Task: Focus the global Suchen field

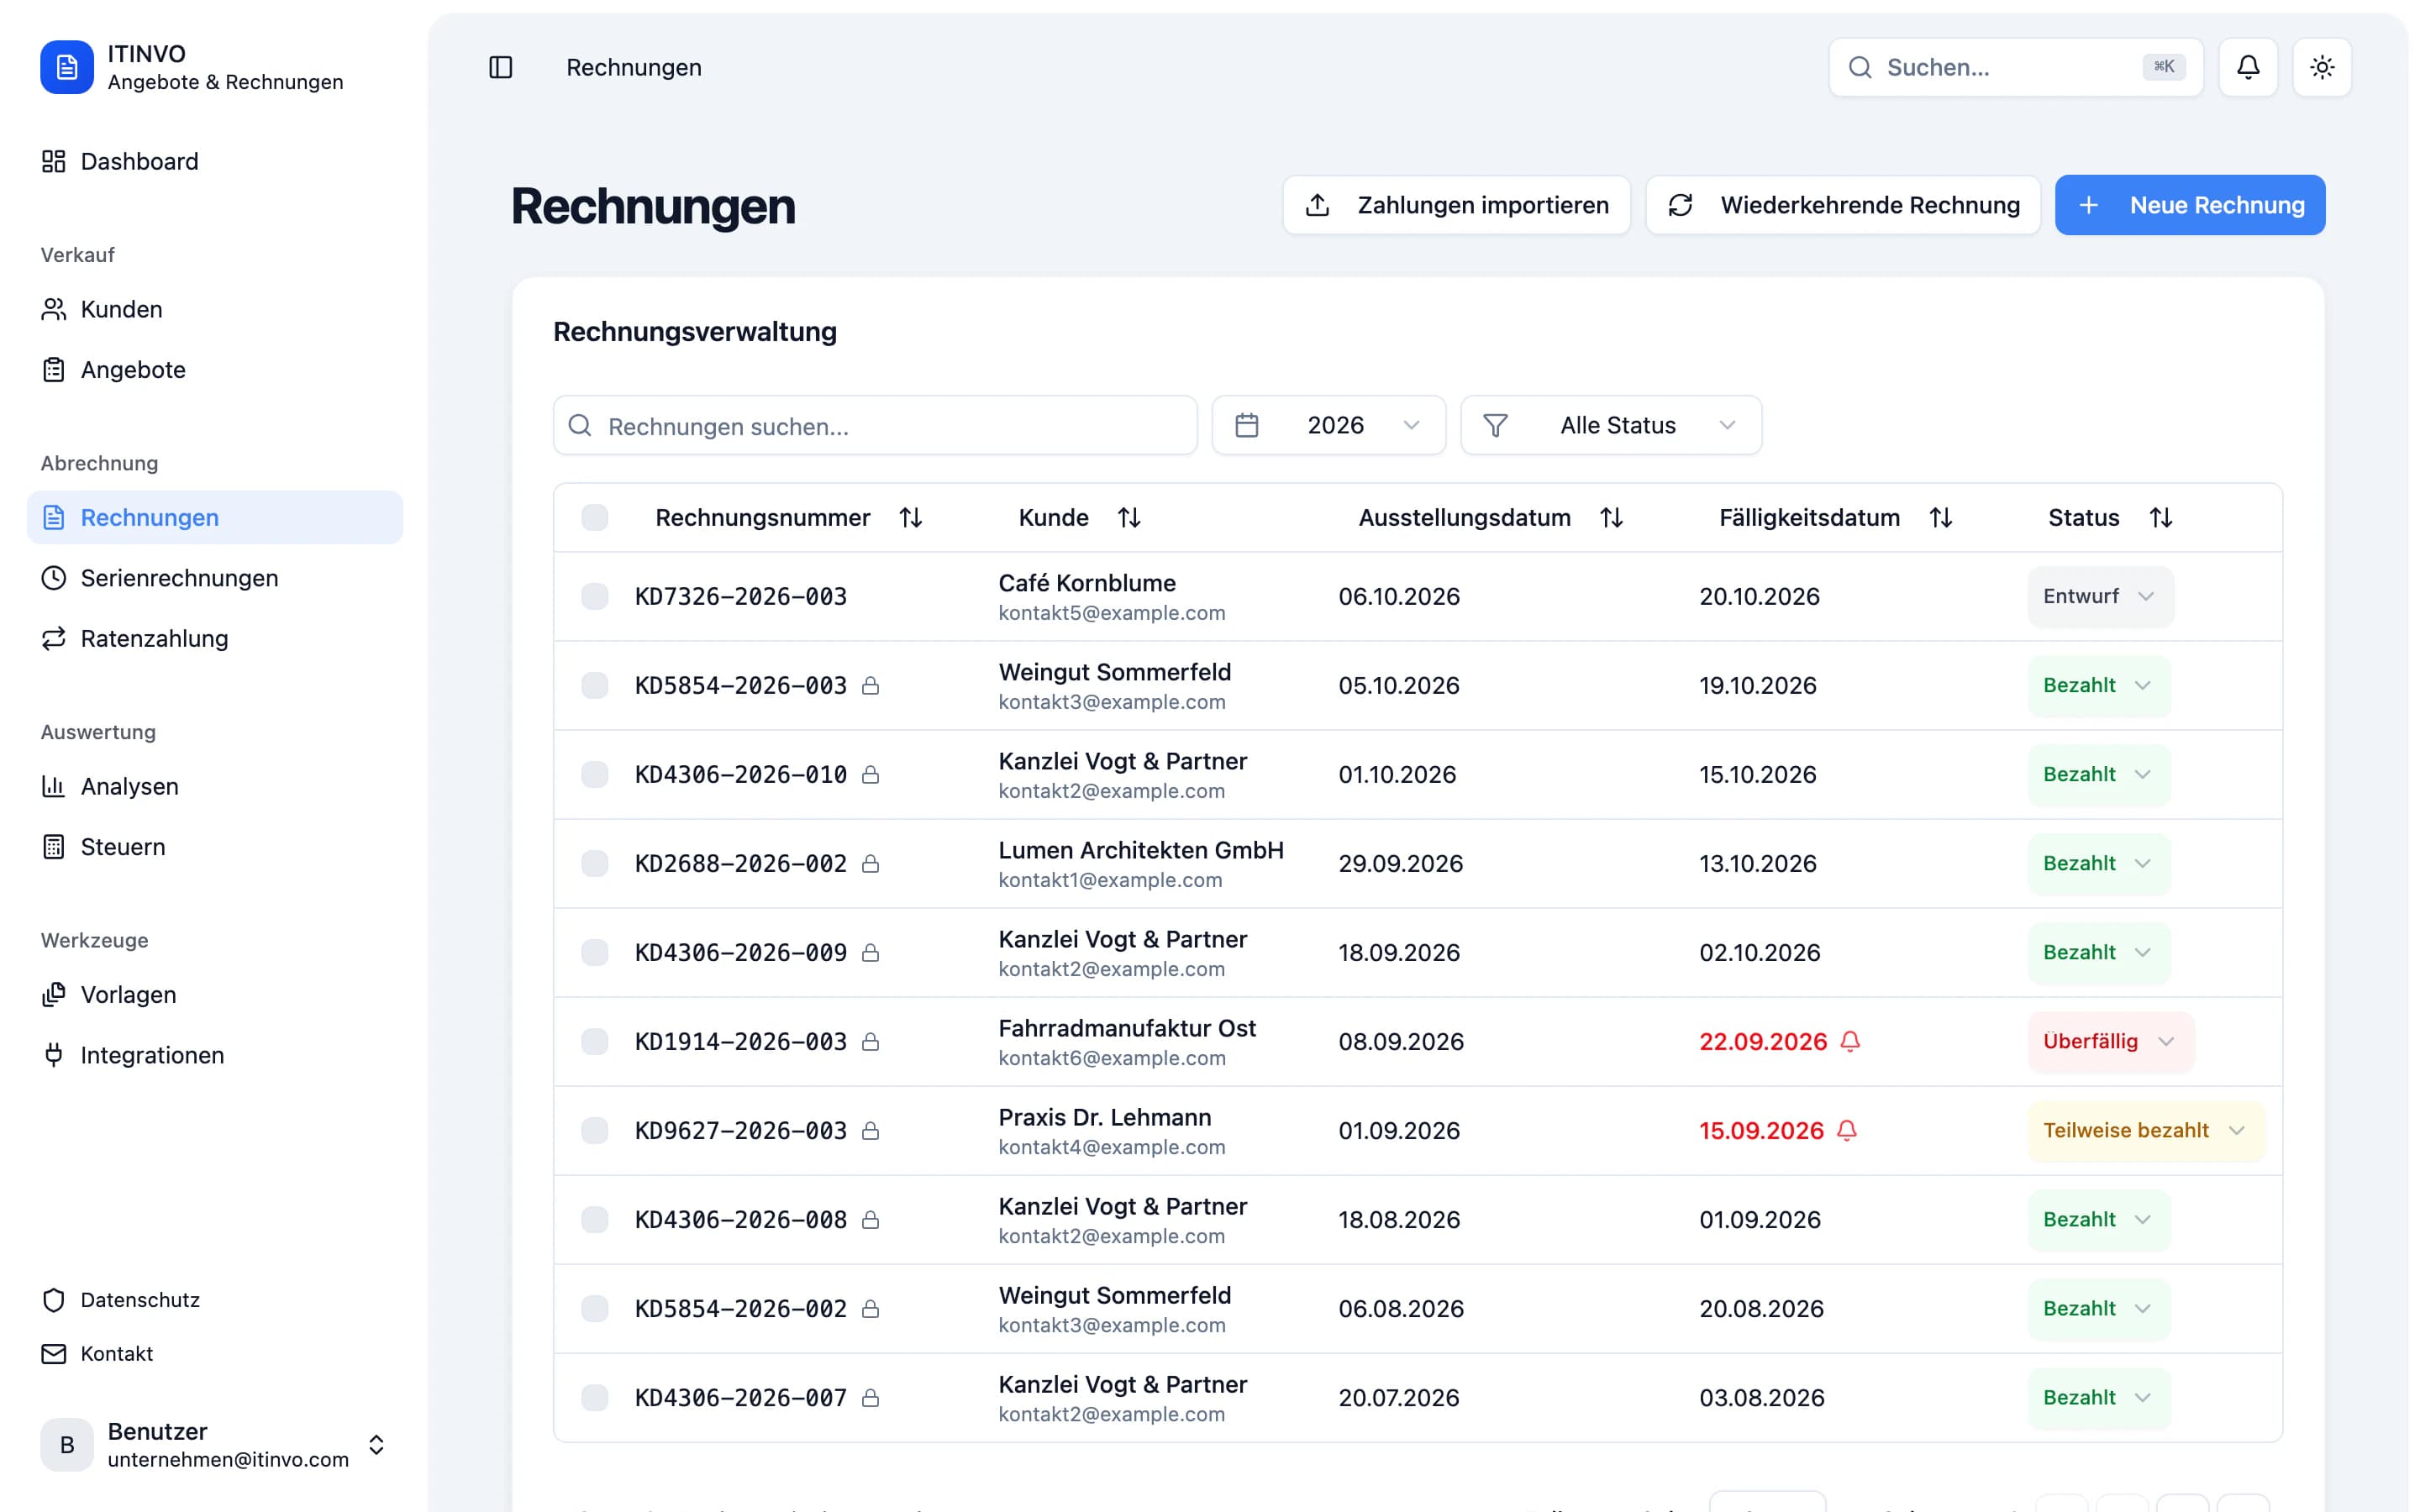Action: pyautogui.click(x=2015, y=67)
